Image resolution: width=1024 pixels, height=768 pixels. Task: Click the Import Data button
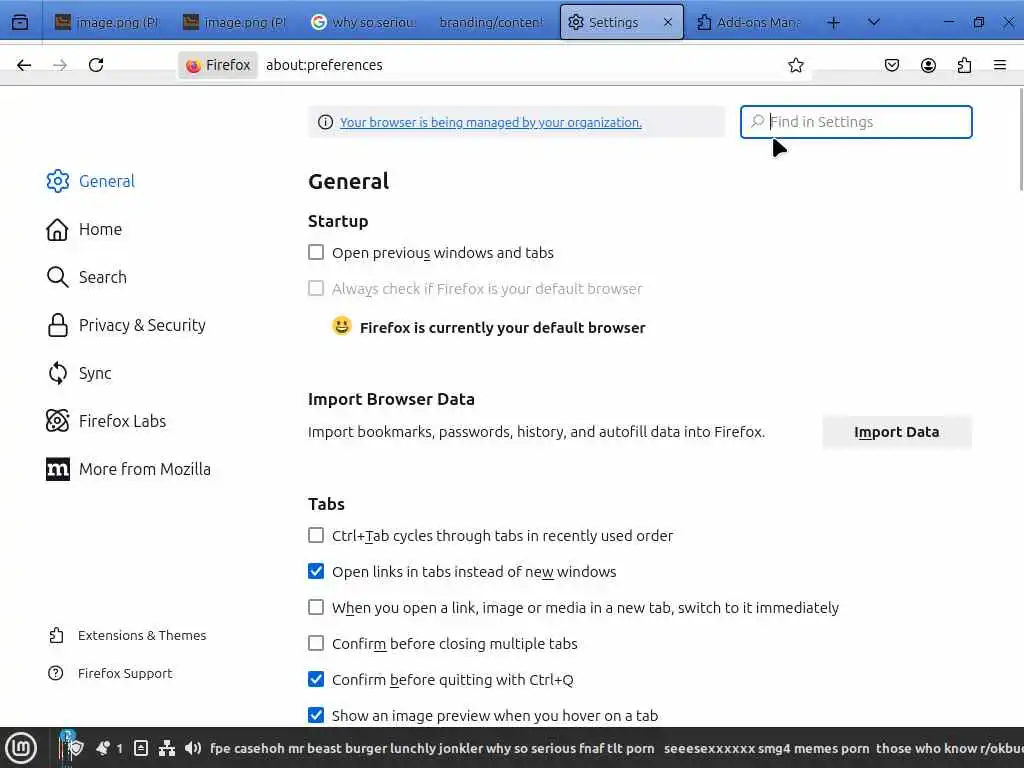897,432
